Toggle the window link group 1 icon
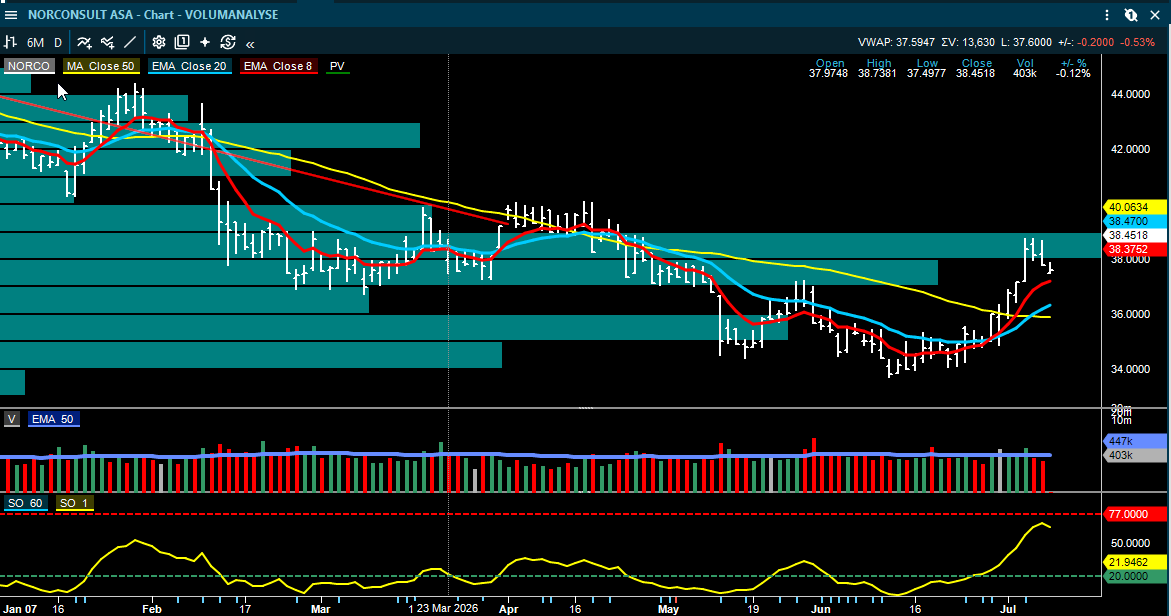 1131,15
